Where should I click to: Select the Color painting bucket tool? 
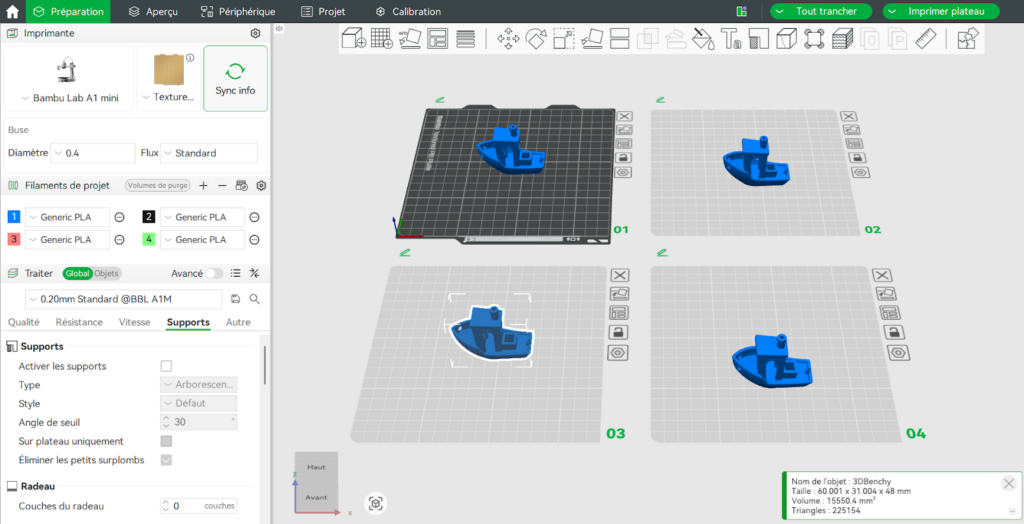pyautogui.click(x=704, y=39)
